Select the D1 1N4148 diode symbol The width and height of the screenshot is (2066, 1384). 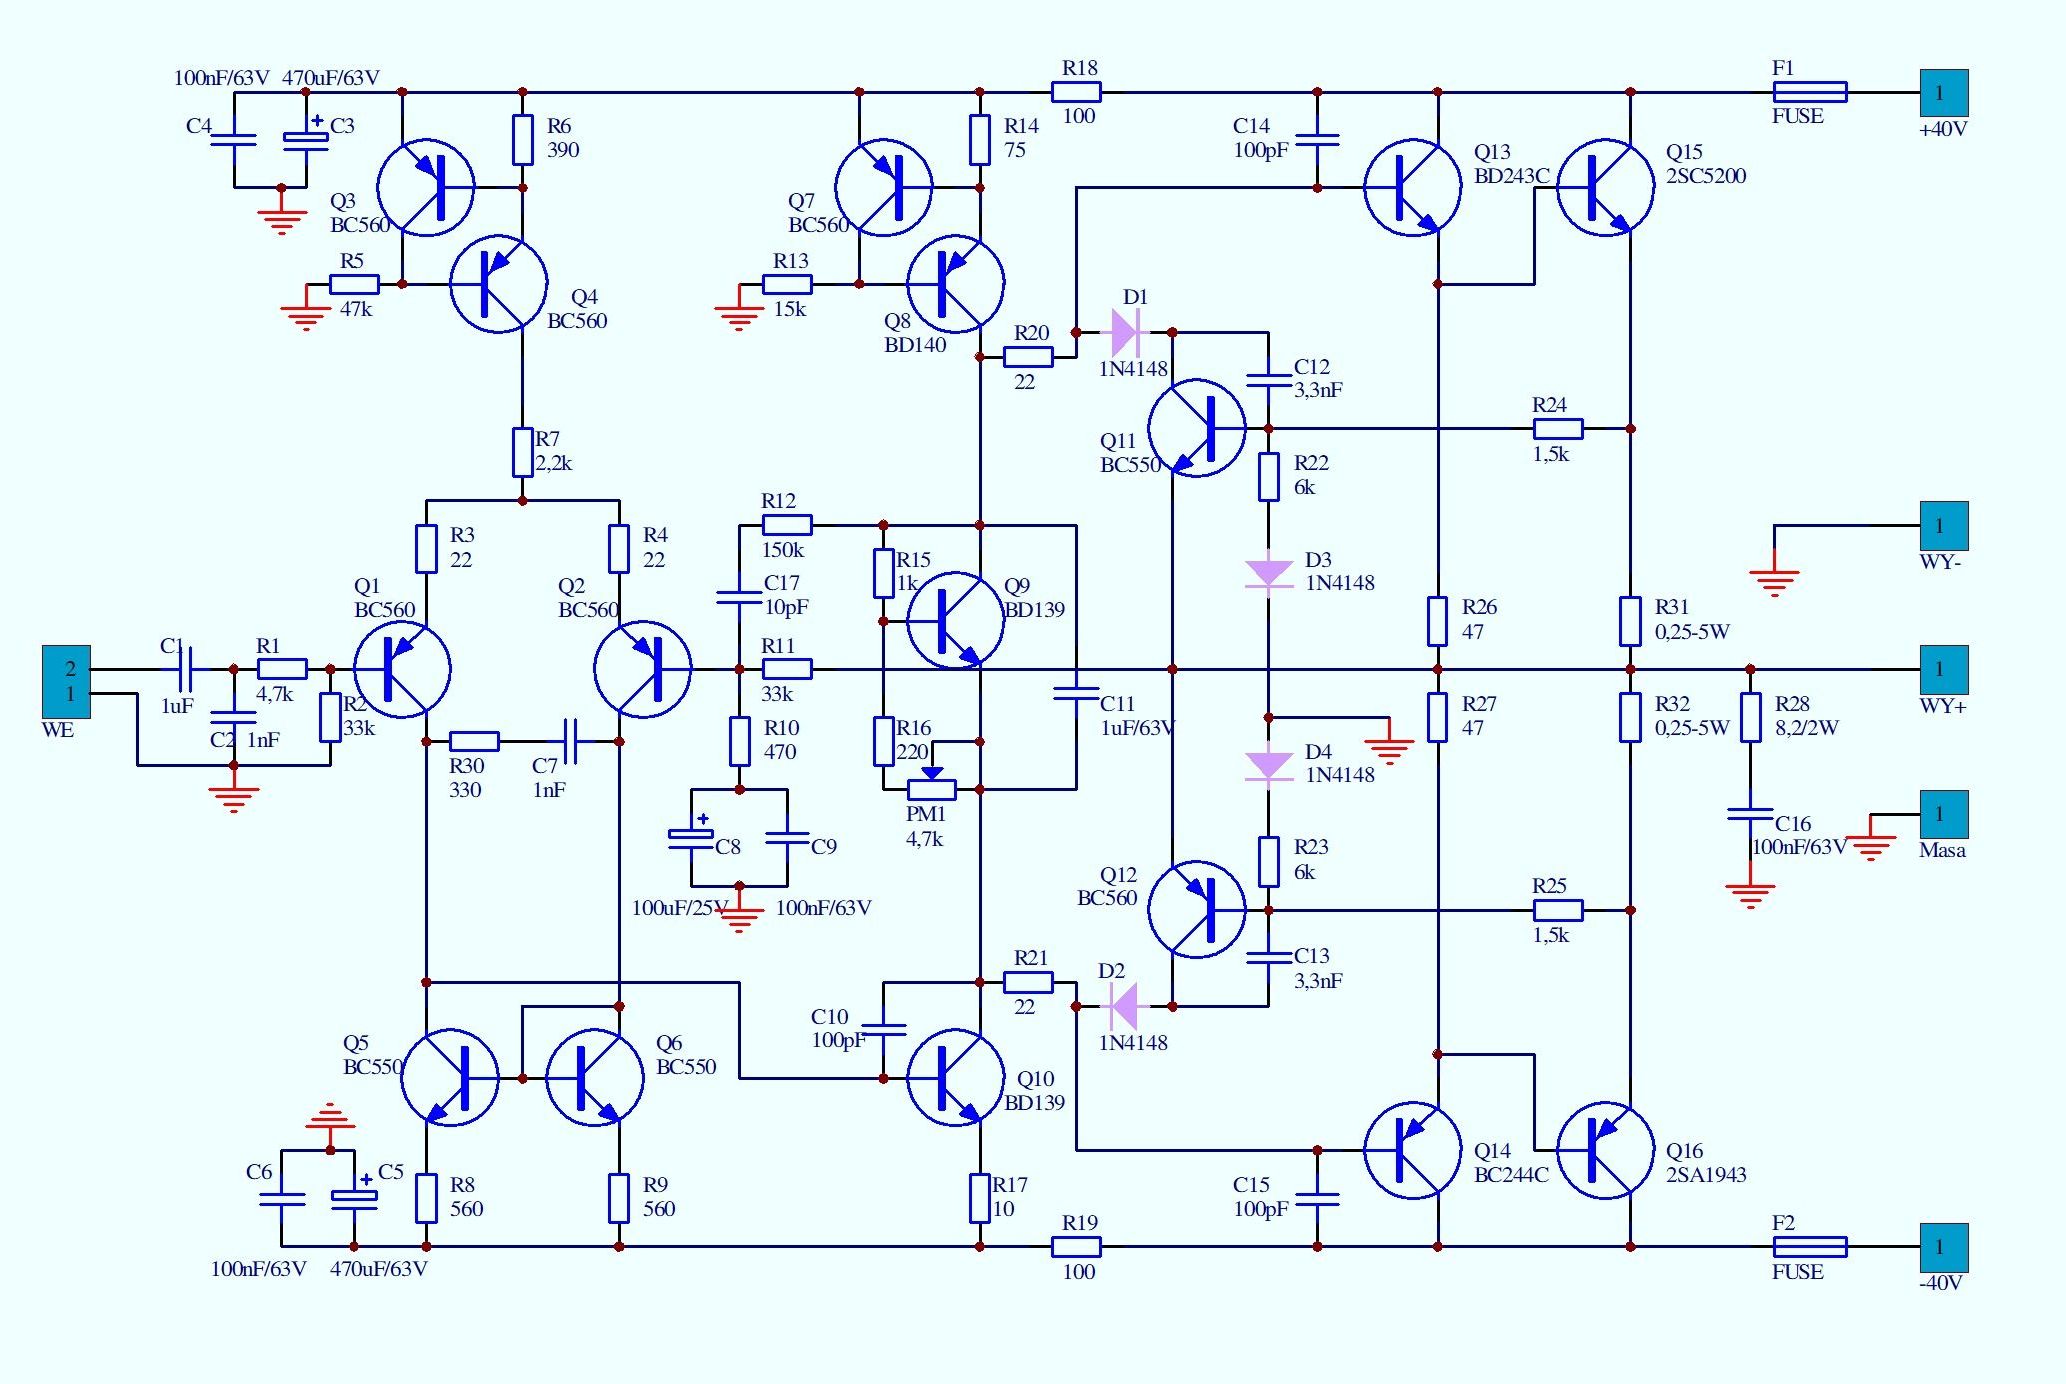click(x=1125, y=331)
